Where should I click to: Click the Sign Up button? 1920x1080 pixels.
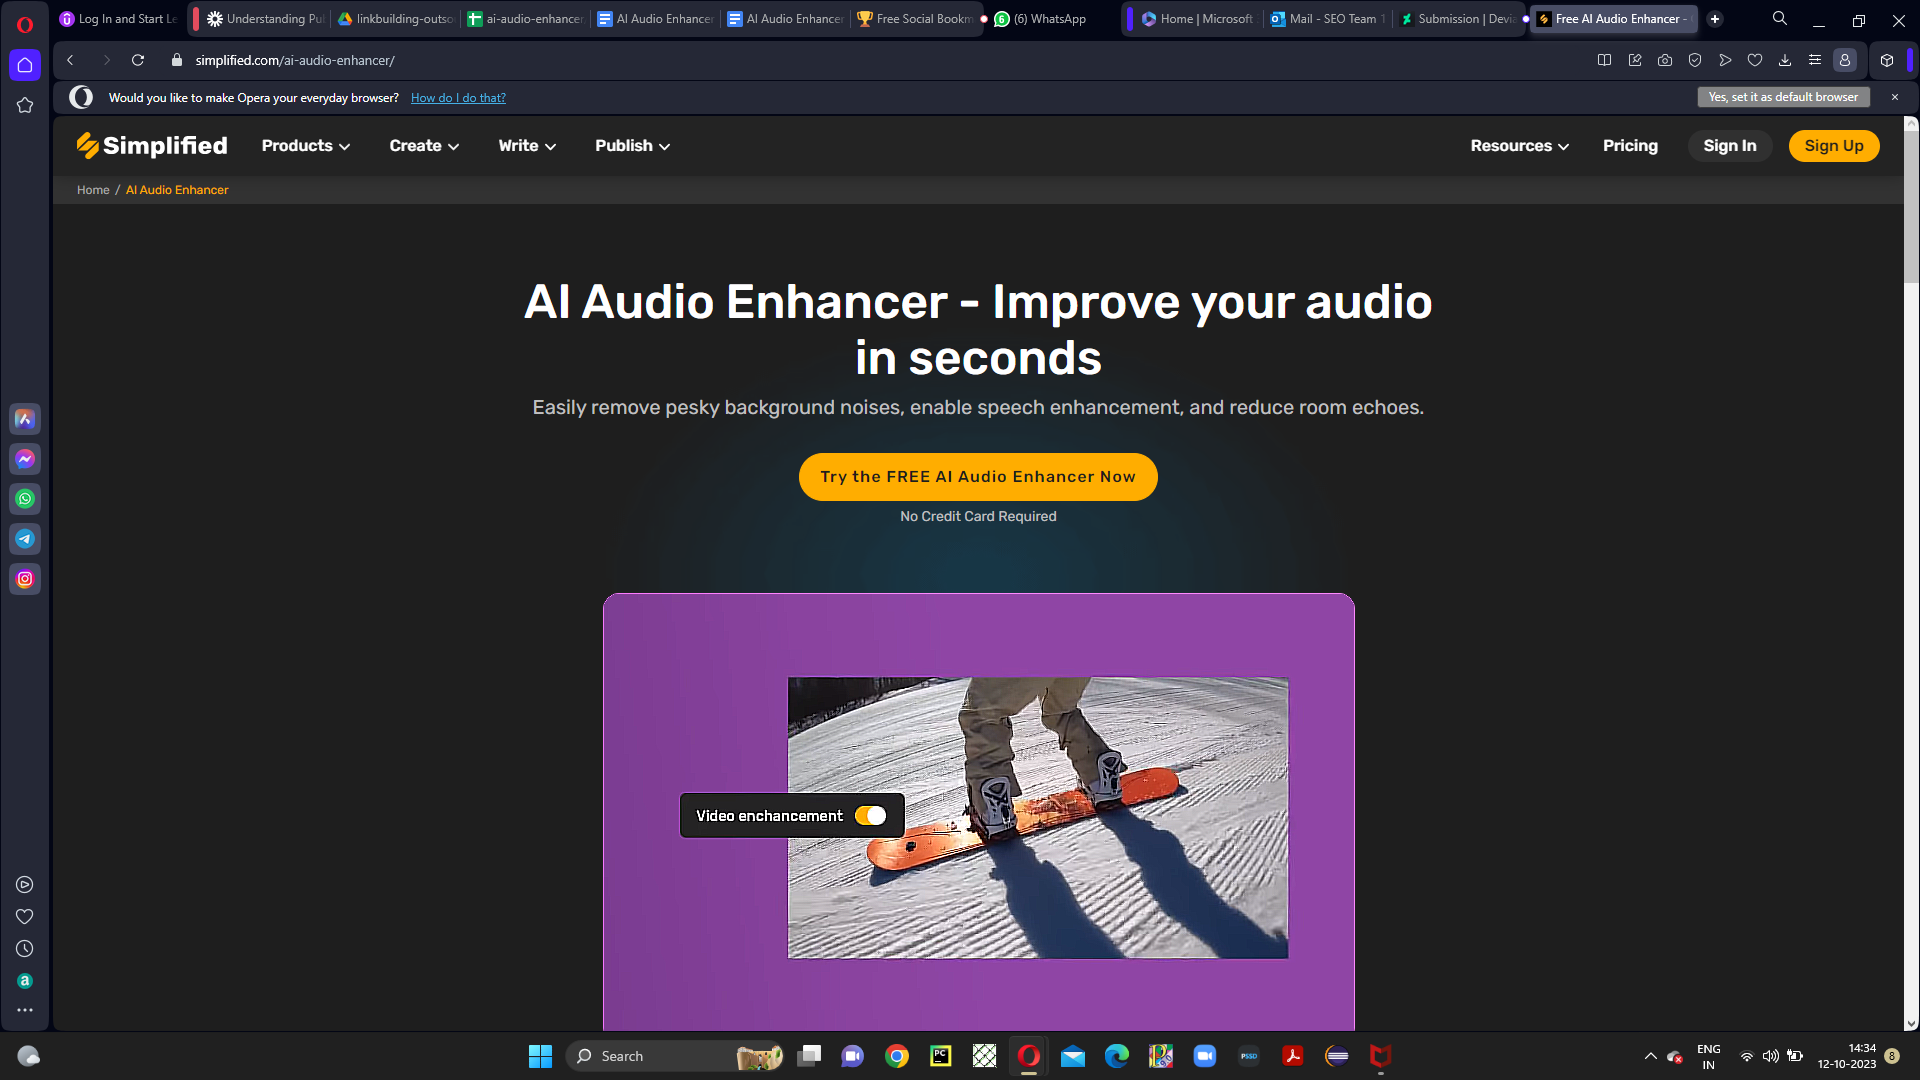click(1834, 146)
